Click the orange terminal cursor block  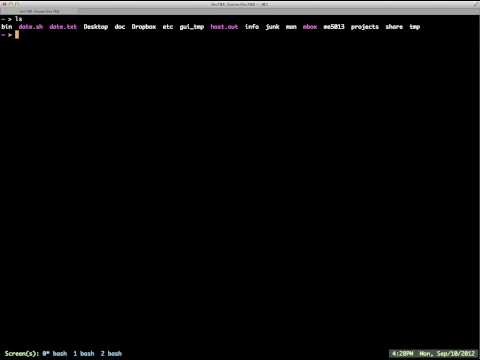click(x=17, y=35)
